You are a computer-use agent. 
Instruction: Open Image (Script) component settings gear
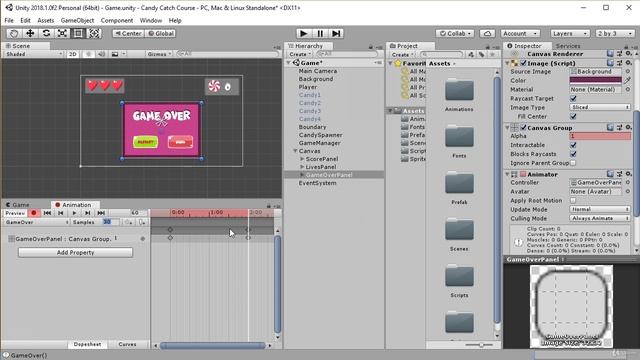629,63
